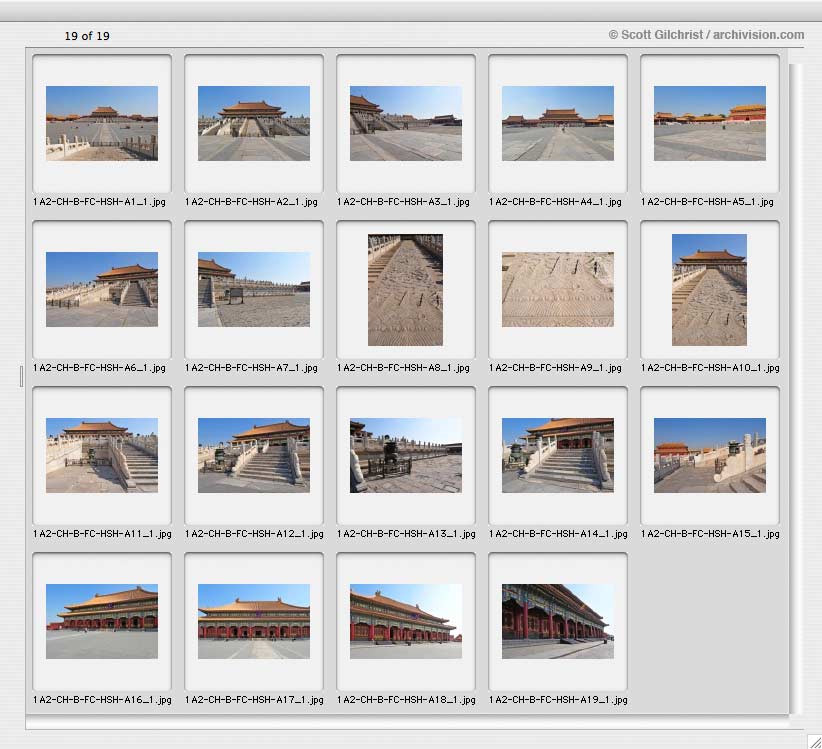This screenshot has height=749, width=822.
Task: Pick the bronze urn thumbnail A13_1.jpg
Action: tap(406, 455)
